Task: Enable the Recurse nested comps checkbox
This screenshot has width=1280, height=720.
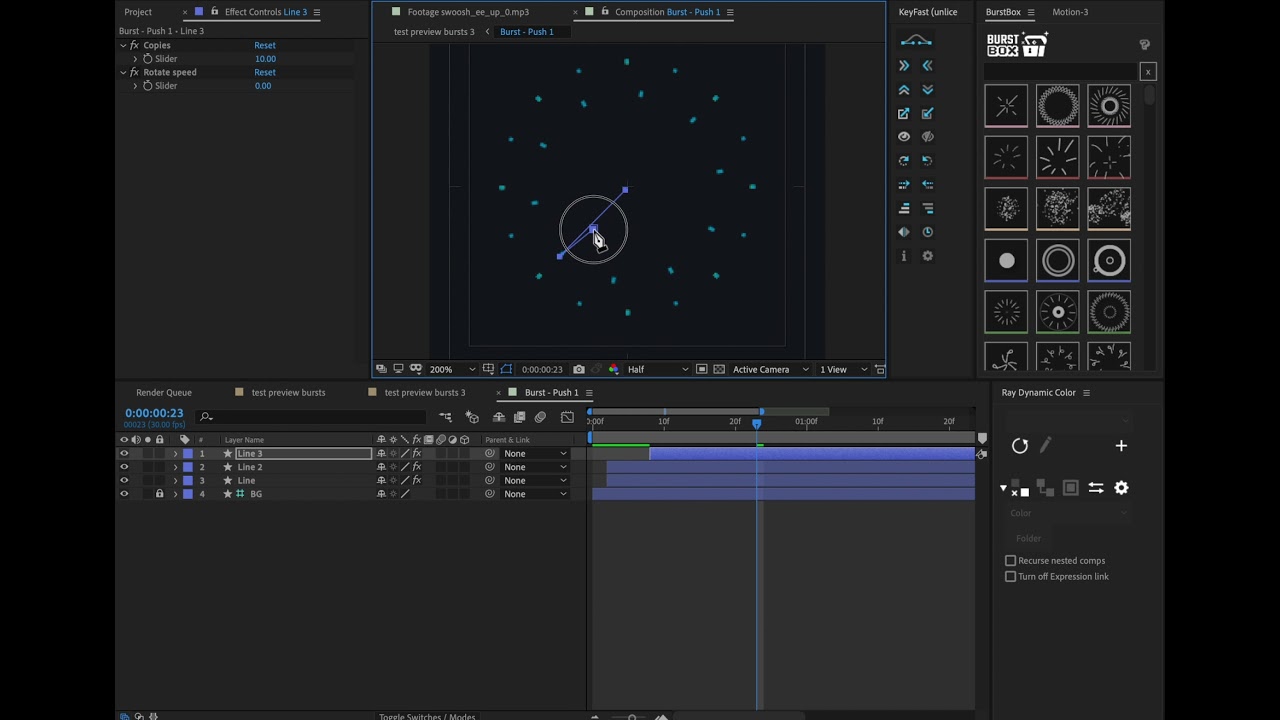Action: [1010, 561]
